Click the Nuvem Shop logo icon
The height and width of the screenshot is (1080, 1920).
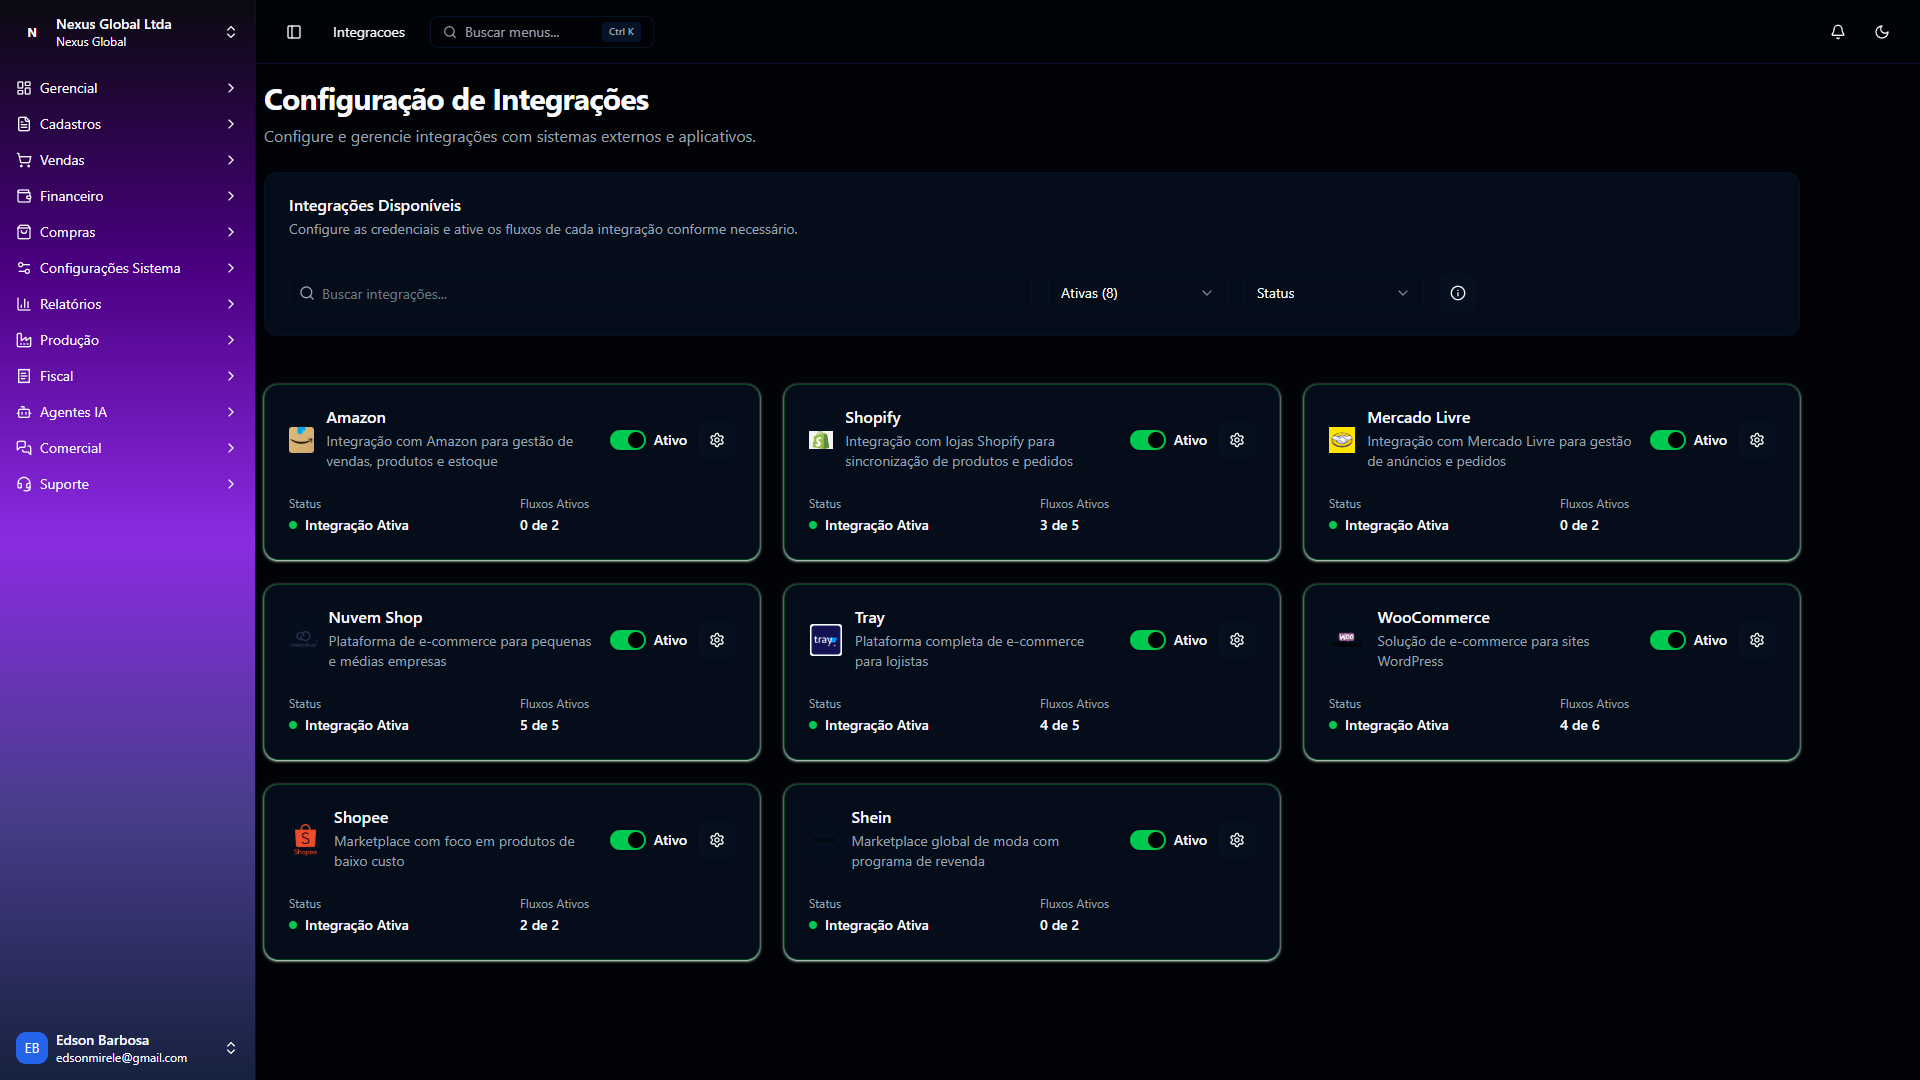click(303, 639)
